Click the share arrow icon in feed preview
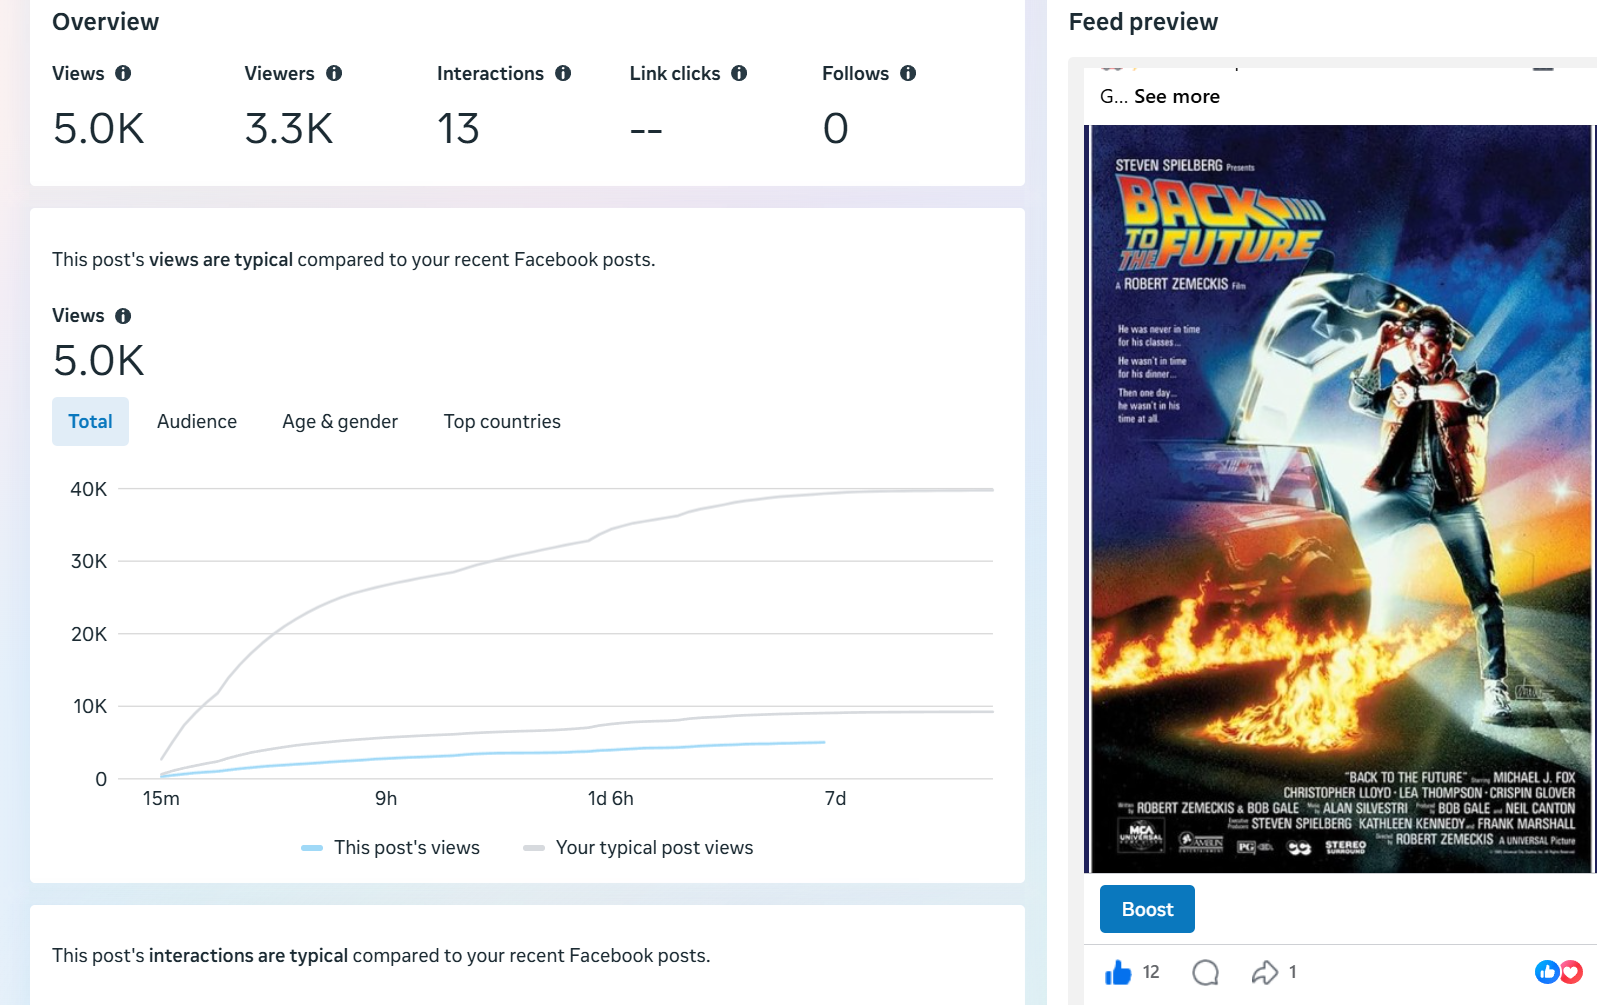1597x1005 pixels. pyautogui.click(x=1265, y=972)
